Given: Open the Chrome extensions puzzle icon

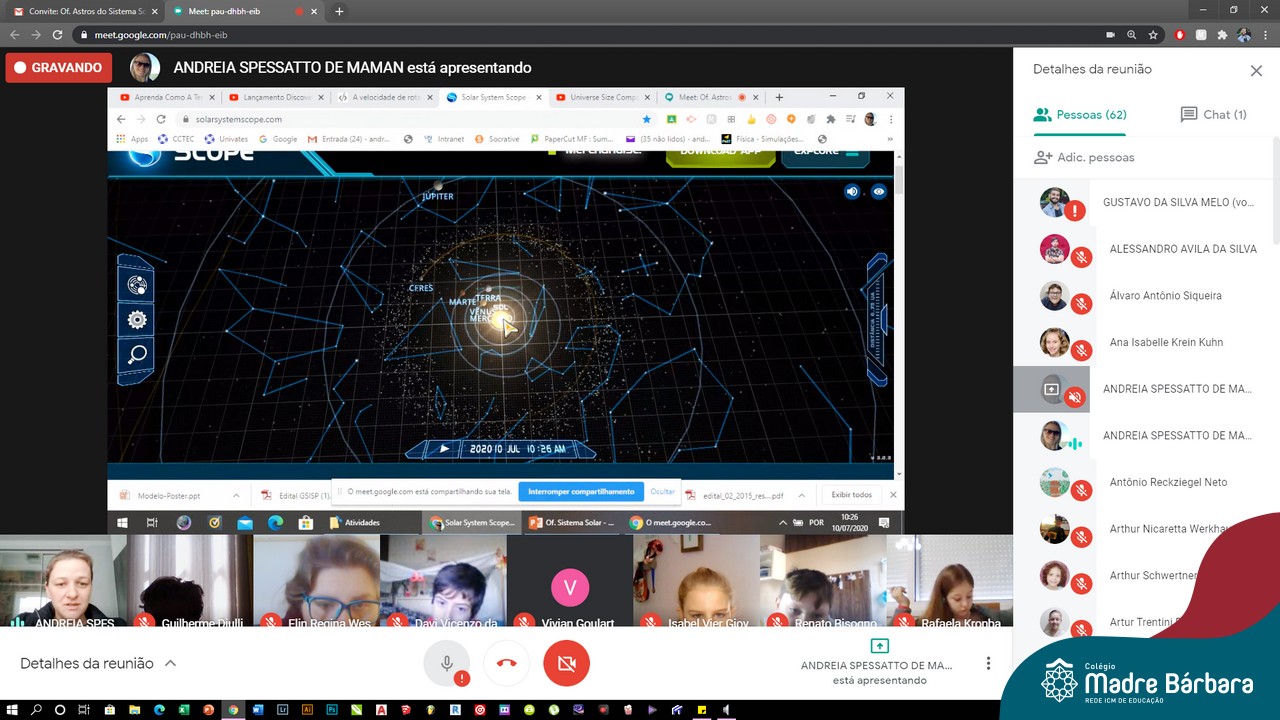Looking at the screenshot, I should (1222, 35).
